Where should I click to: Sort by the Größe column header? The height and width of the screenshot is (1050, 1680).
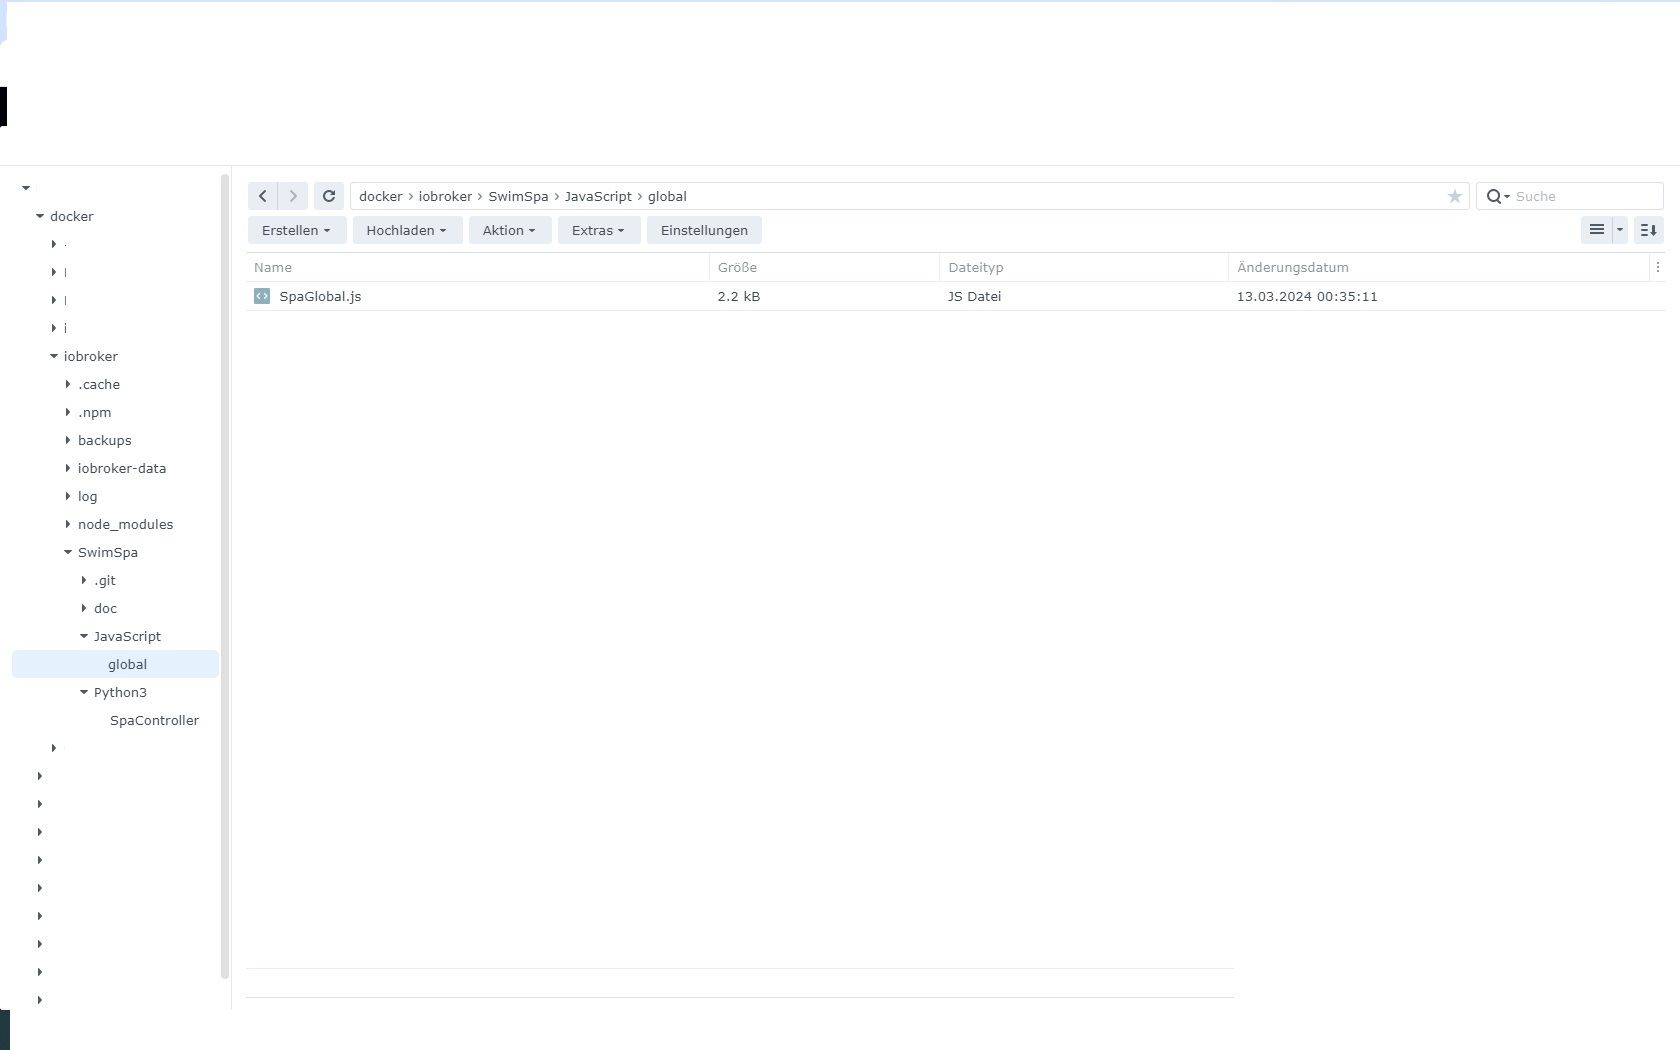coord(824,267)
